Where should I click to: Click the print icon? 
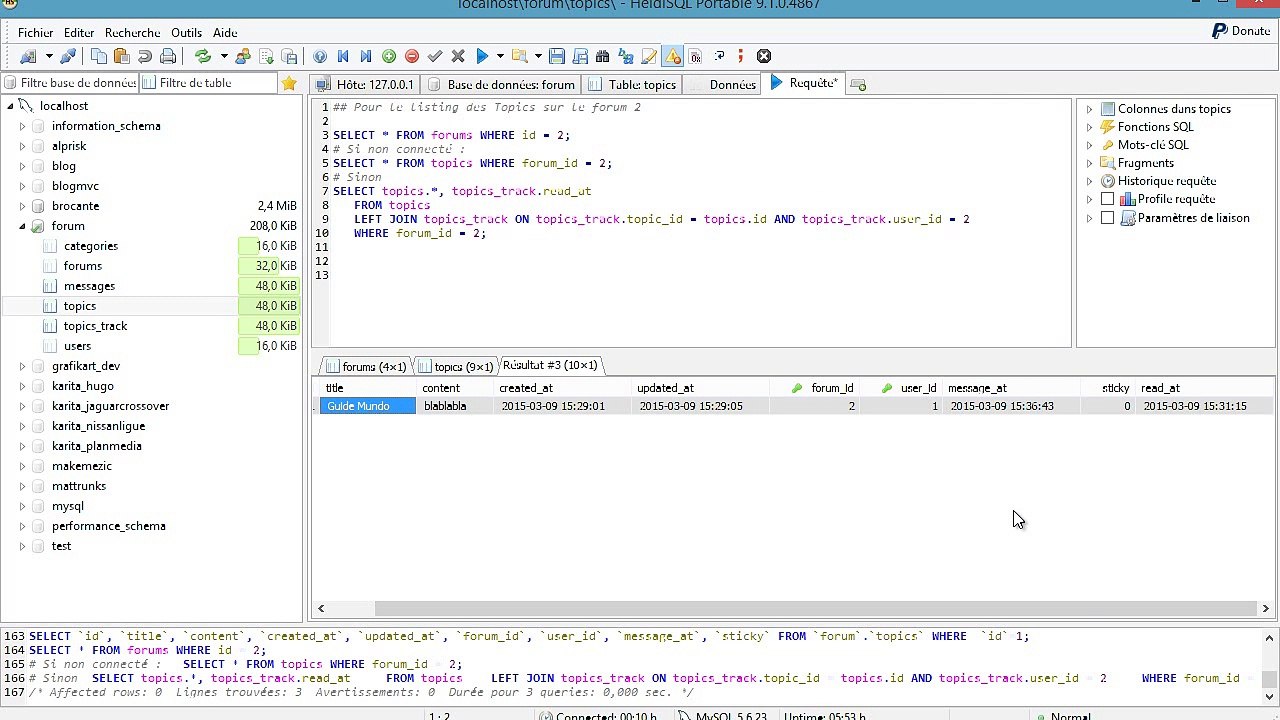pos(168,56)
